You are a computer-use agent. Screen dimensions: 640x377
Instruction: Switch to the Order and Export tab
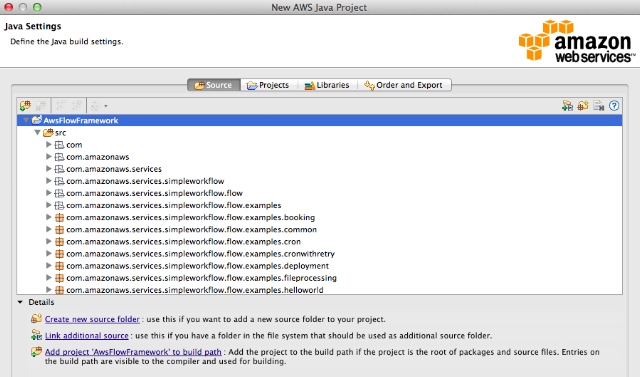click(404, 85)
